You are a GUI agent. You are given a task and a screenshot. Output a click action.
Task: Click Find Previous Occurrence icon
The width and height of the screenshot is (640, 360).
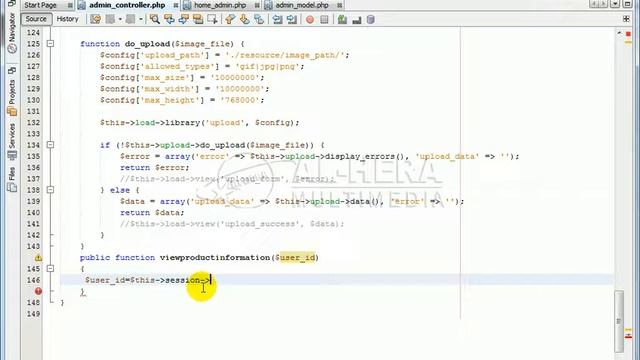pyautogui.click(x=169, y=19)
